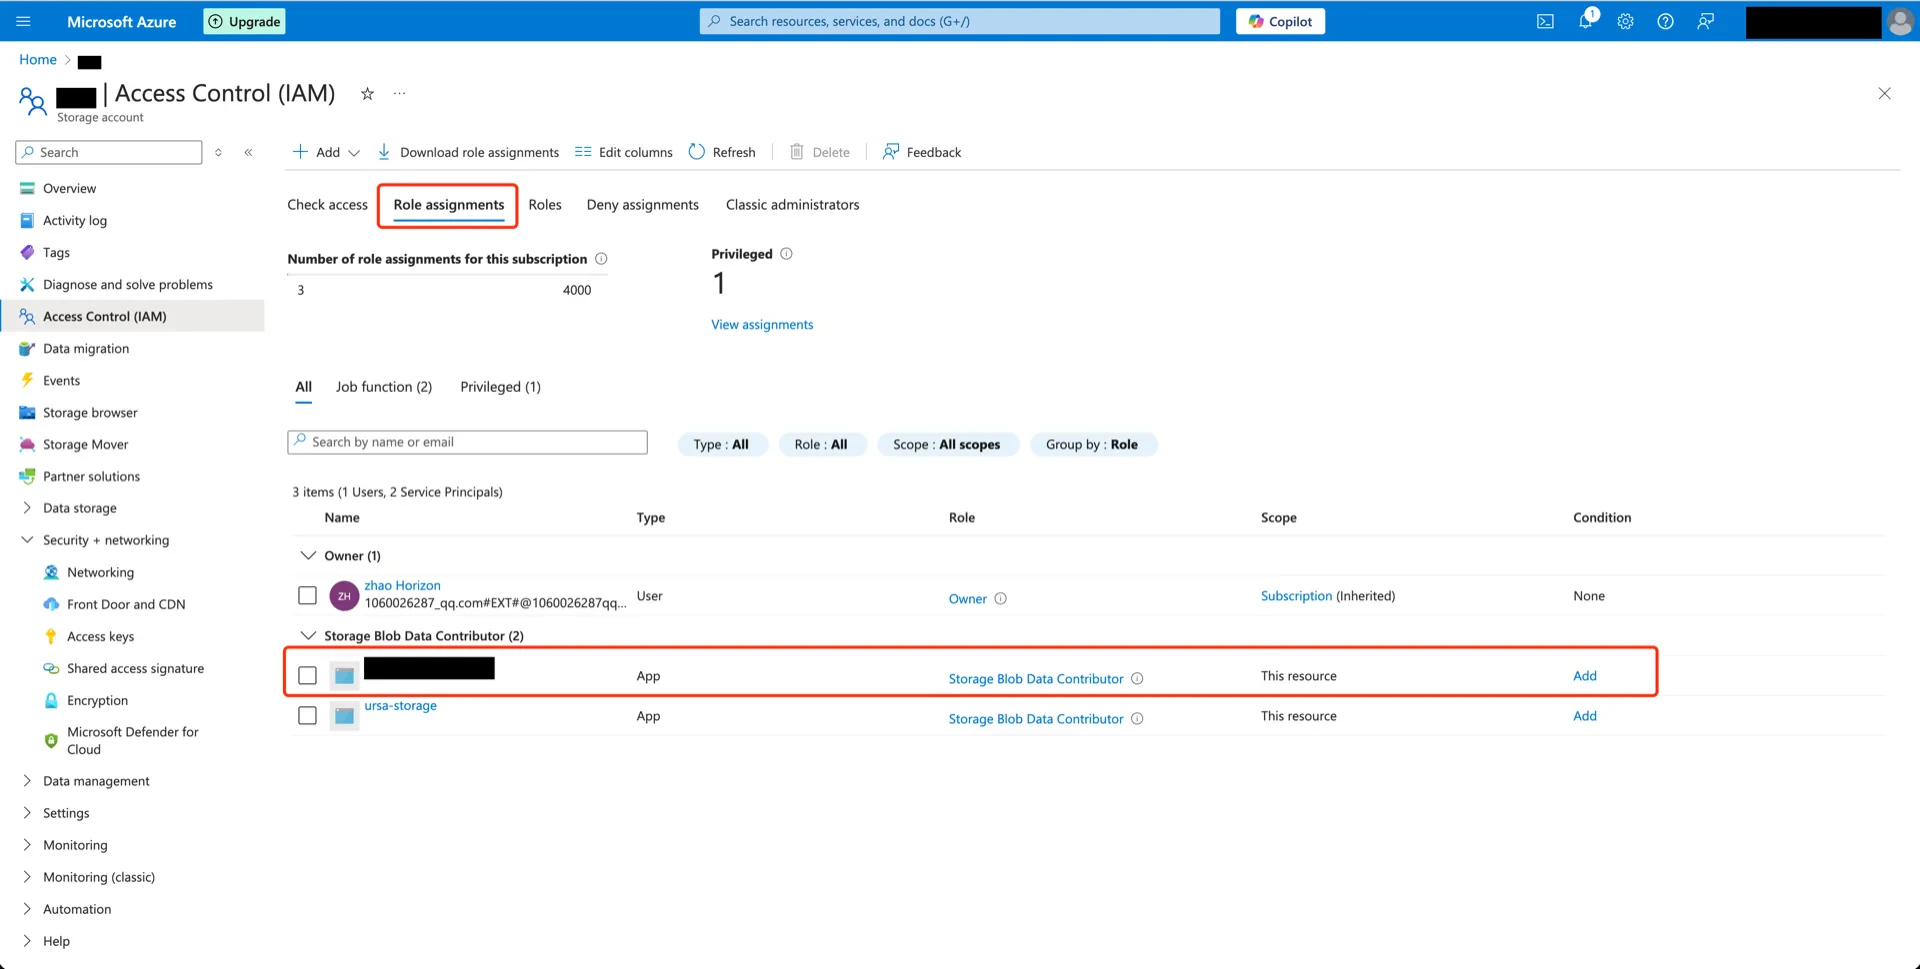Screen dimensions: 1920x969
Task: Show info for role assignments count
Action: point(601,259)
